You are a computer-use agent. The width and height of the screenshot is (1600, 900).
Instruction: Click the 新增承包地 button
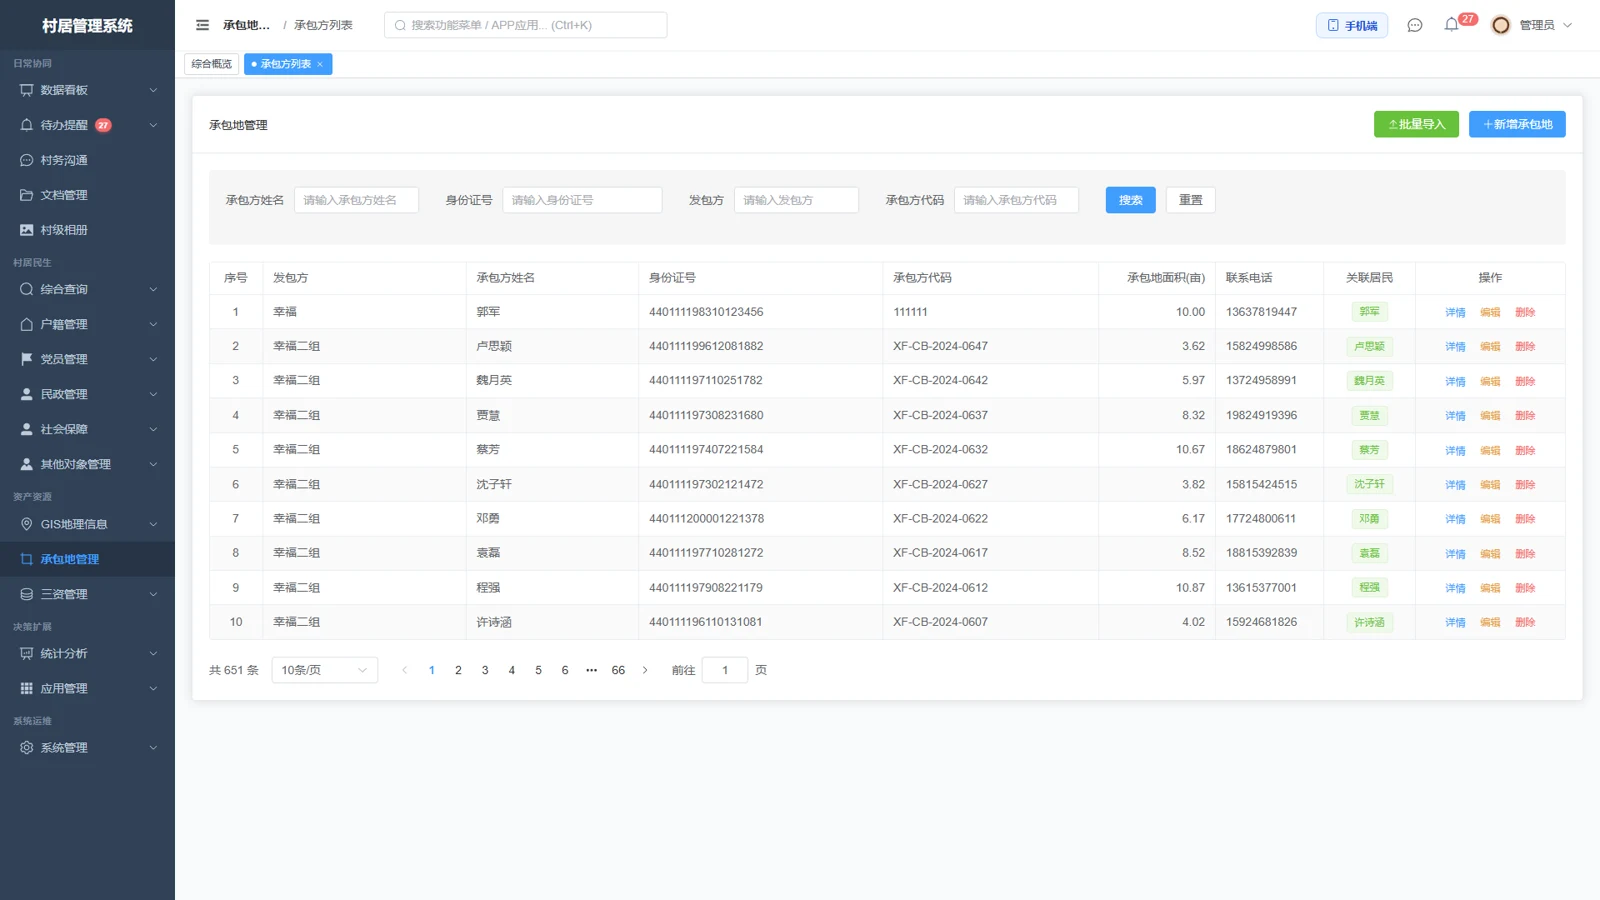[x=1517, y=124]
